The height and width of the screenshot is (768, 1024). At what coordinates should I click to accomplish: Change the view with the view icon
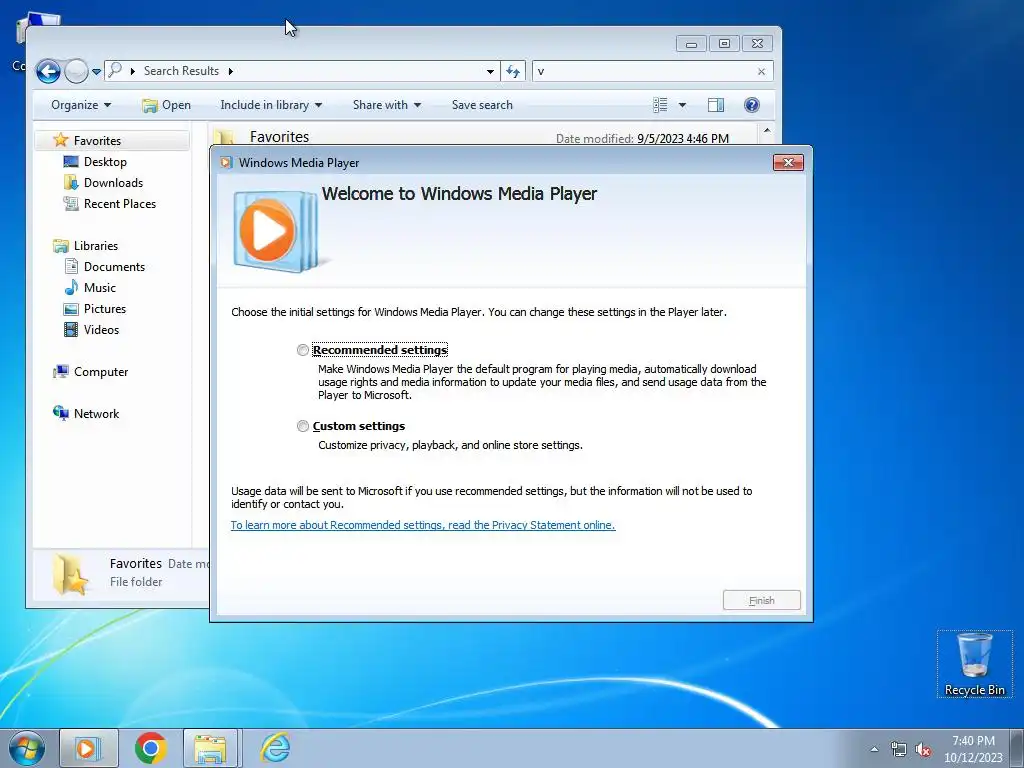click(x=660, y=105)
